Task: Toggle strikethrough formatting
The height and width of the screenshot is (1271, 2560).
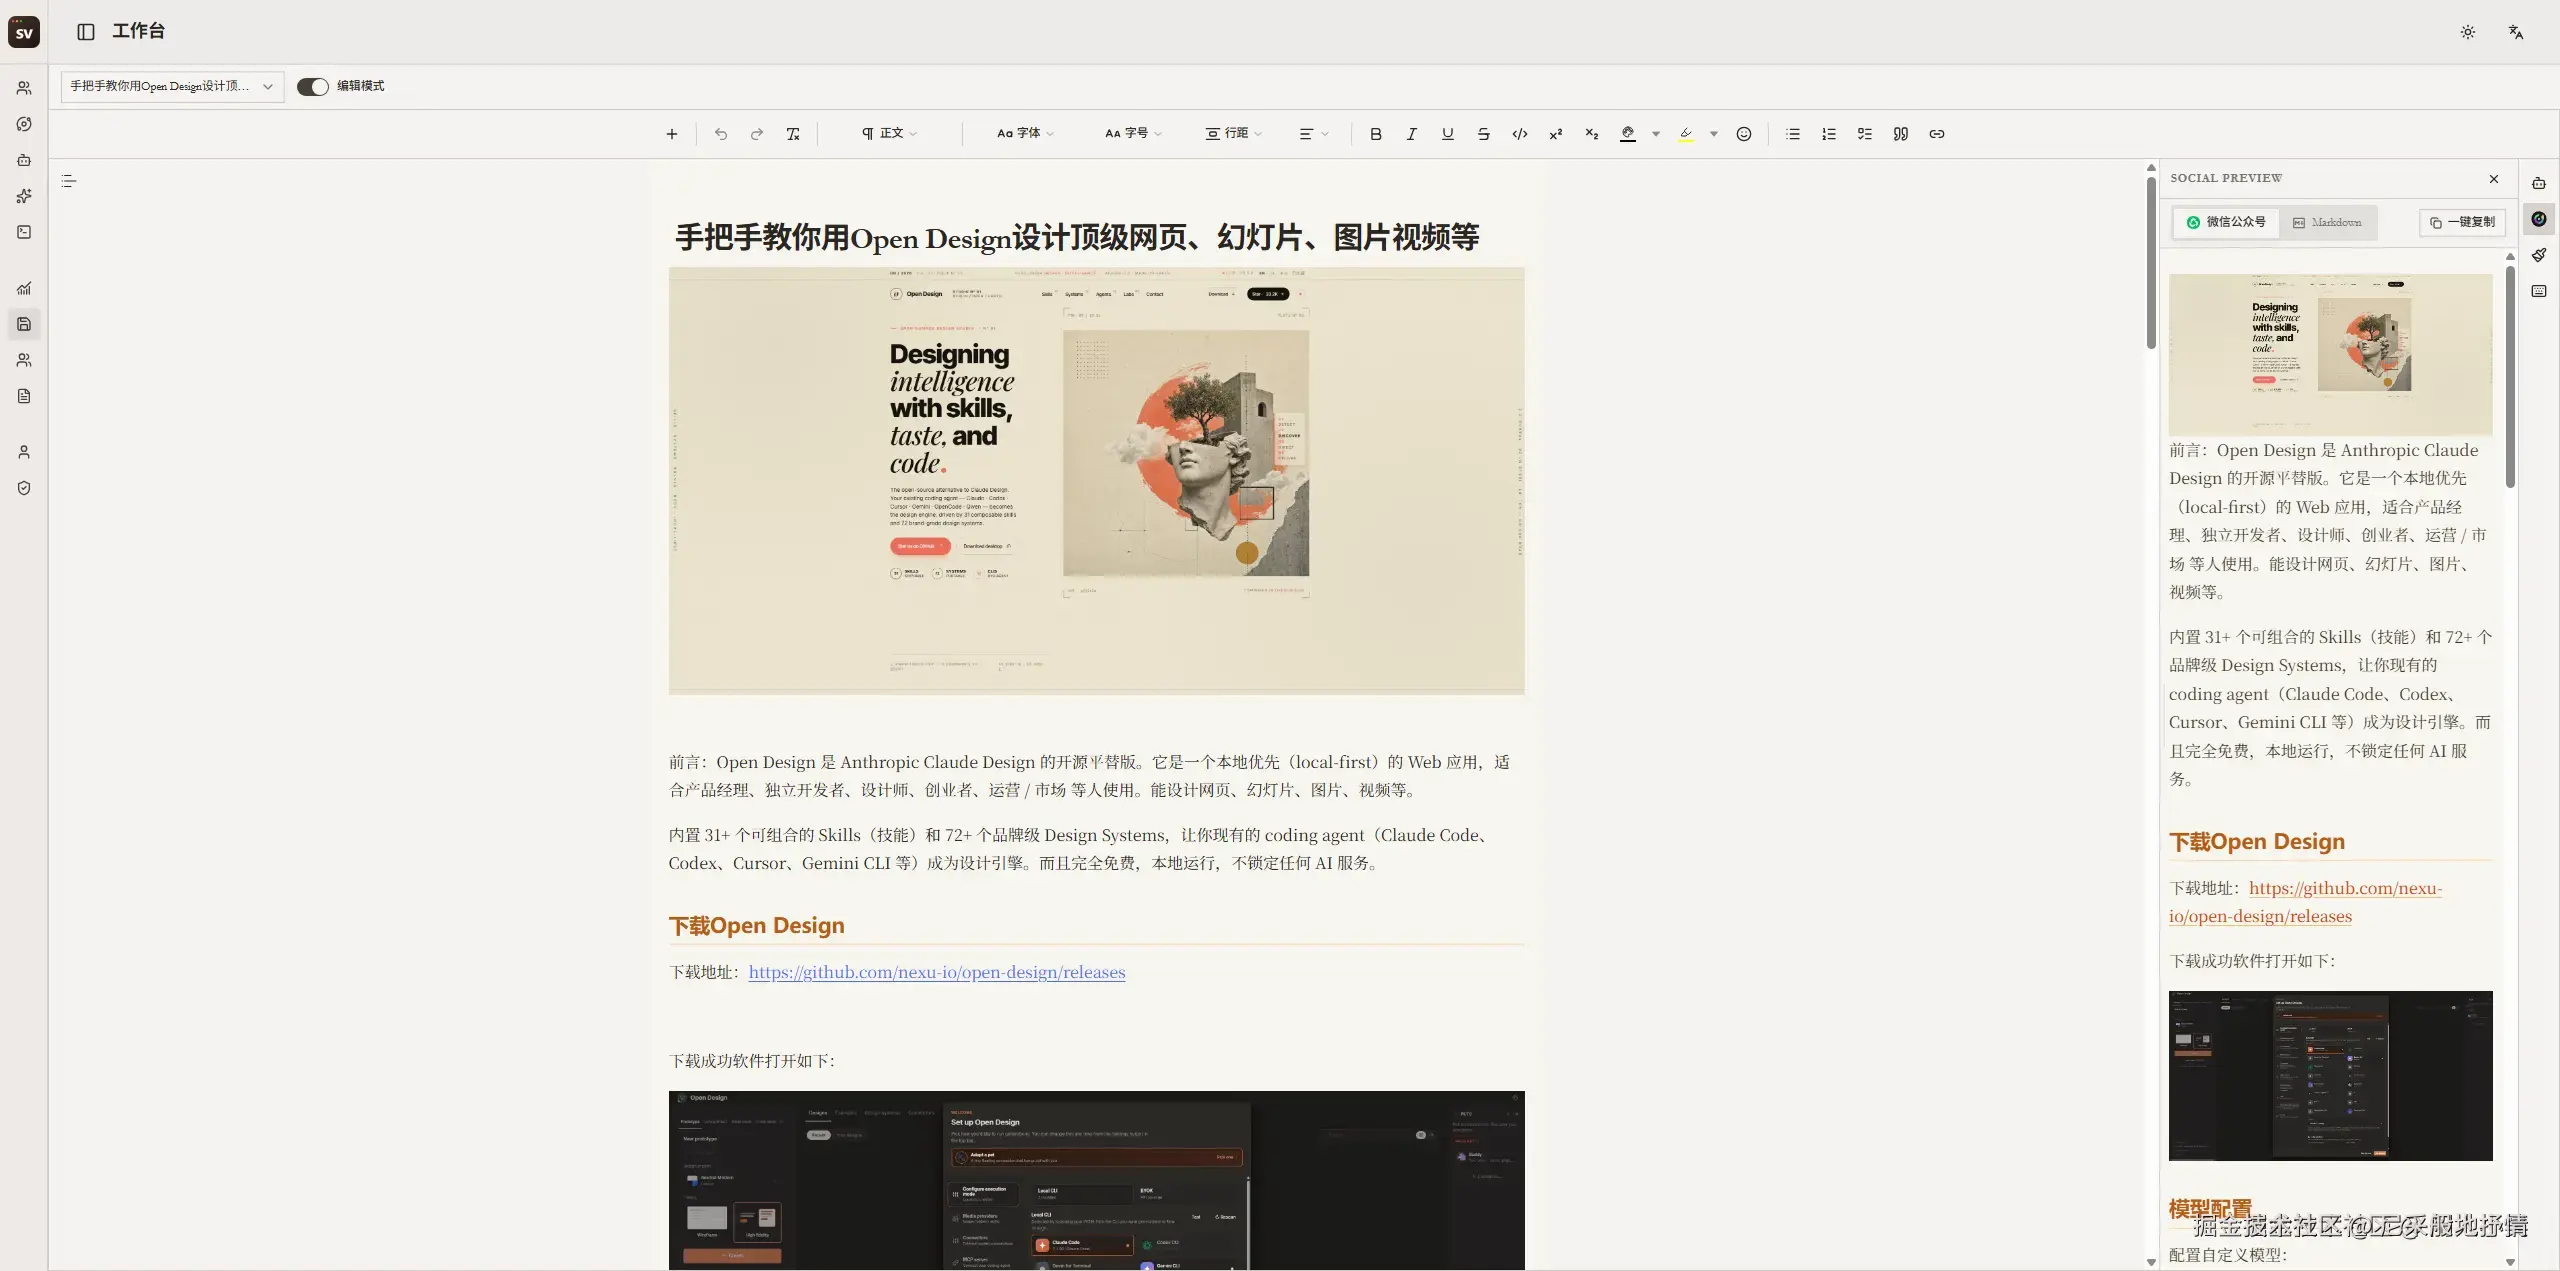Action: click(x=1484, y=134)
